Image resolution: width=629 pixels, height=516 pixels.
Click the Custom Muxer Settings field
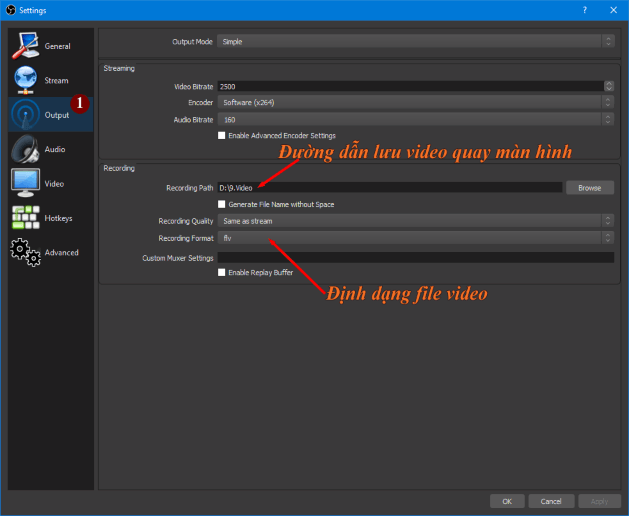point(415,258)
